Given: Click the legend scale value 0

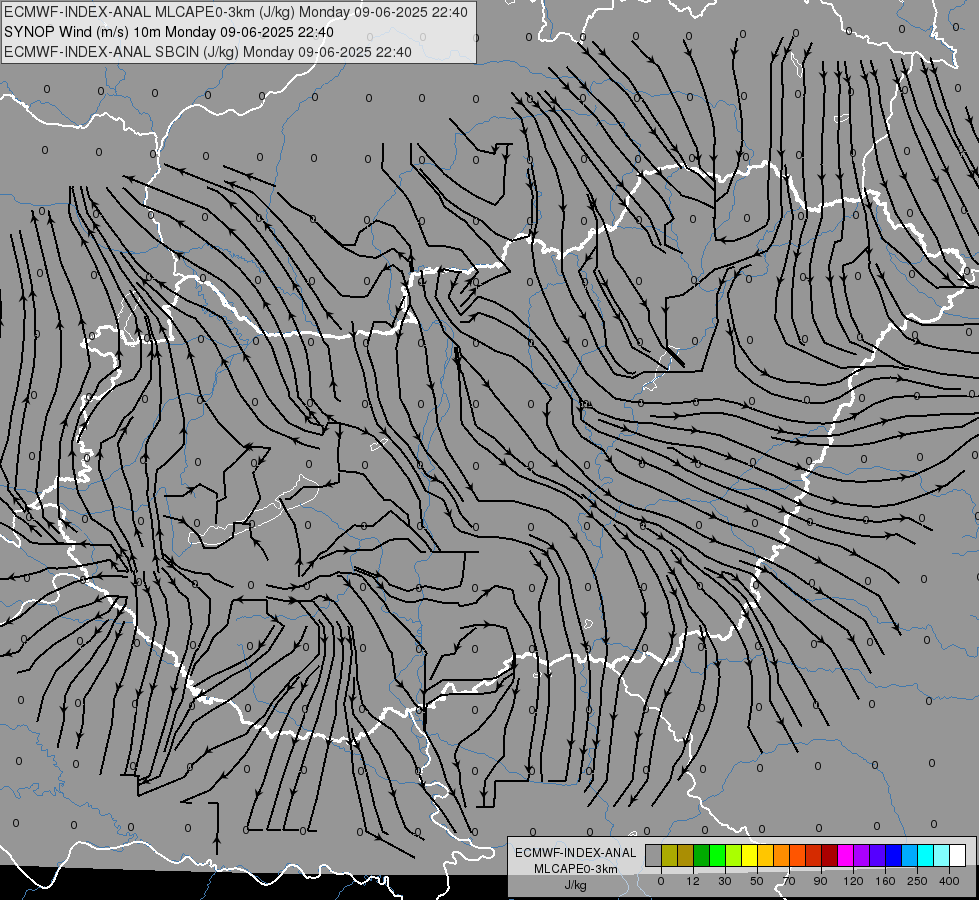Looking at the screenshot, I should click(x=661, y=881).
